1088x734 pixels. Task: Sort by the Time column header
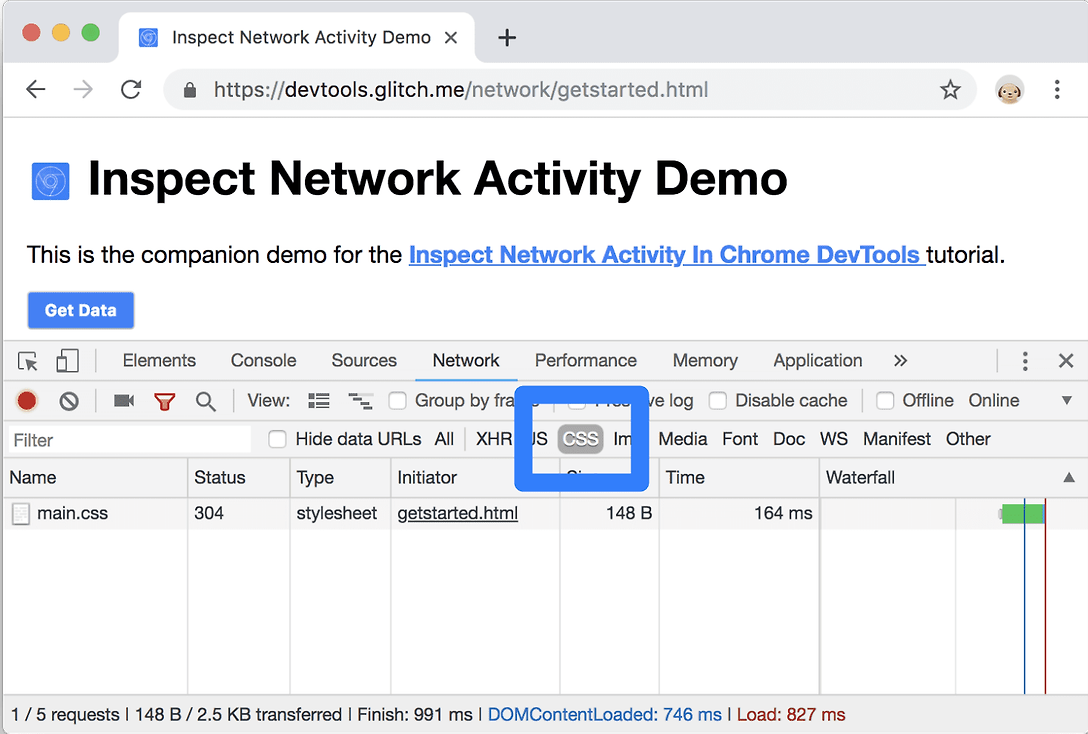coord(739,477)
